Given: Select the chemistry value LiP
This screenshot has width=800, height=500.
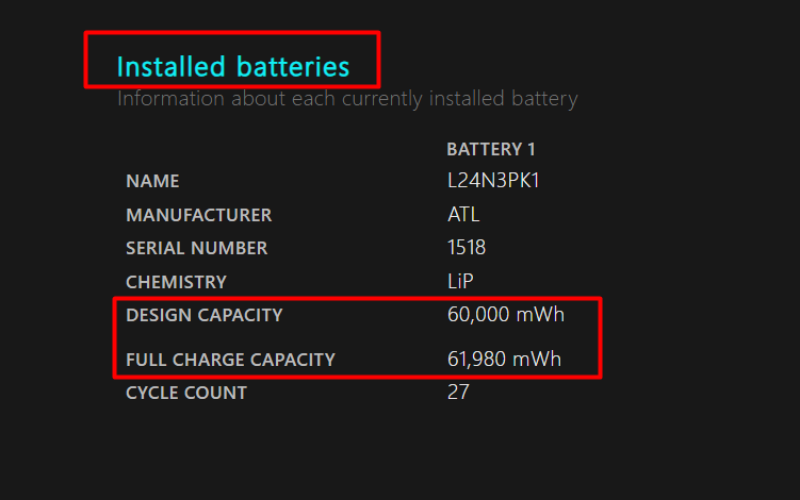Looking at the screenshot, I should pos(461,282).
